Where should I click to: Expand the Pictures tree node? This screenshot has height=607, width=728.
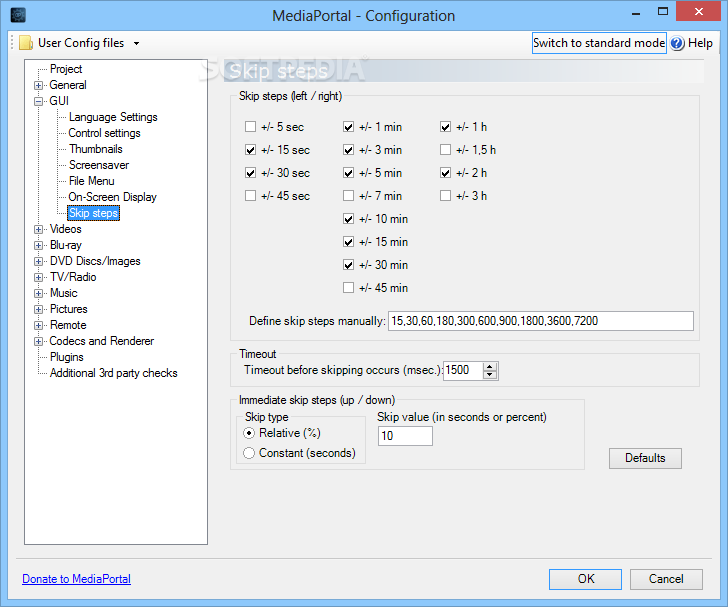coord(39,309)
